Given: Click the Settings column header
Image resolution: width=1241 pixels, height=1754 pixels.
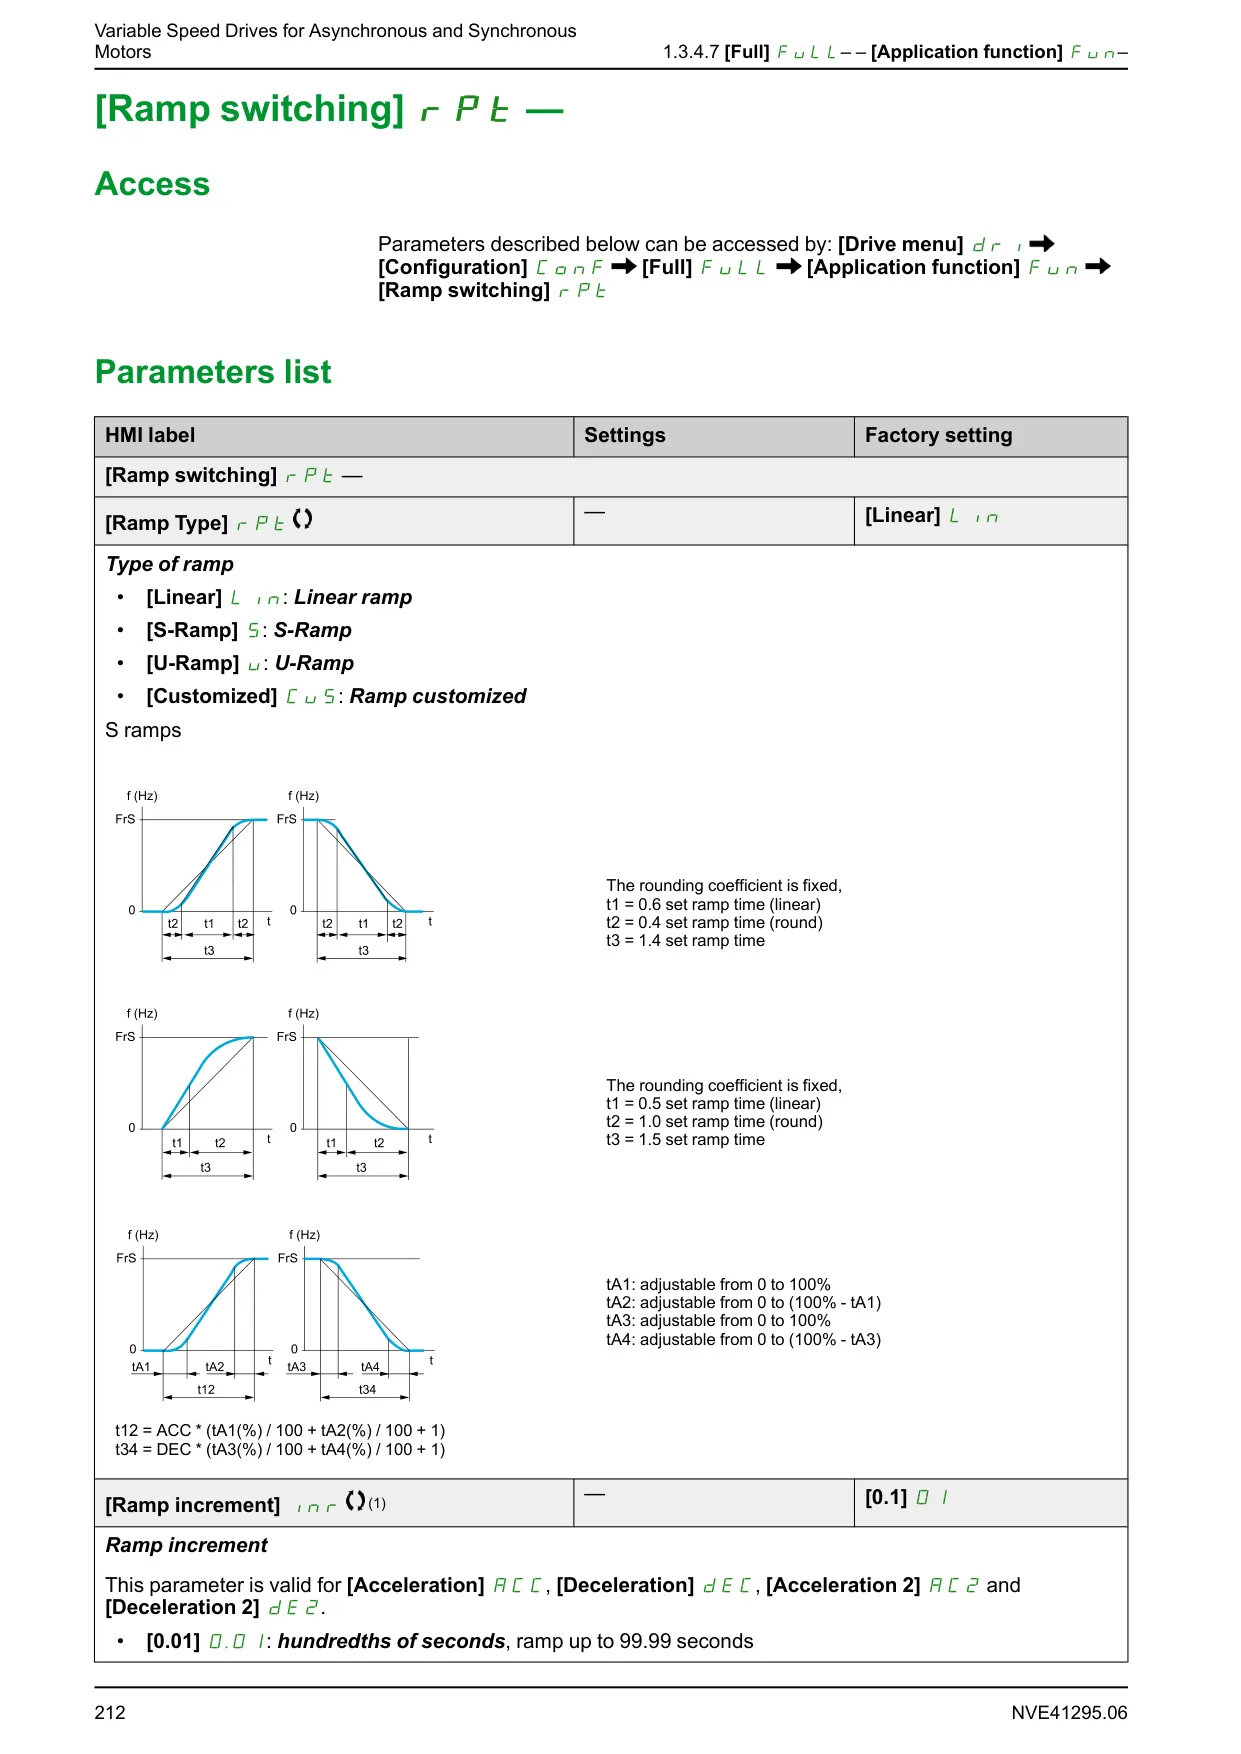Looking at the screenshot, I should (x=714, y=436).
